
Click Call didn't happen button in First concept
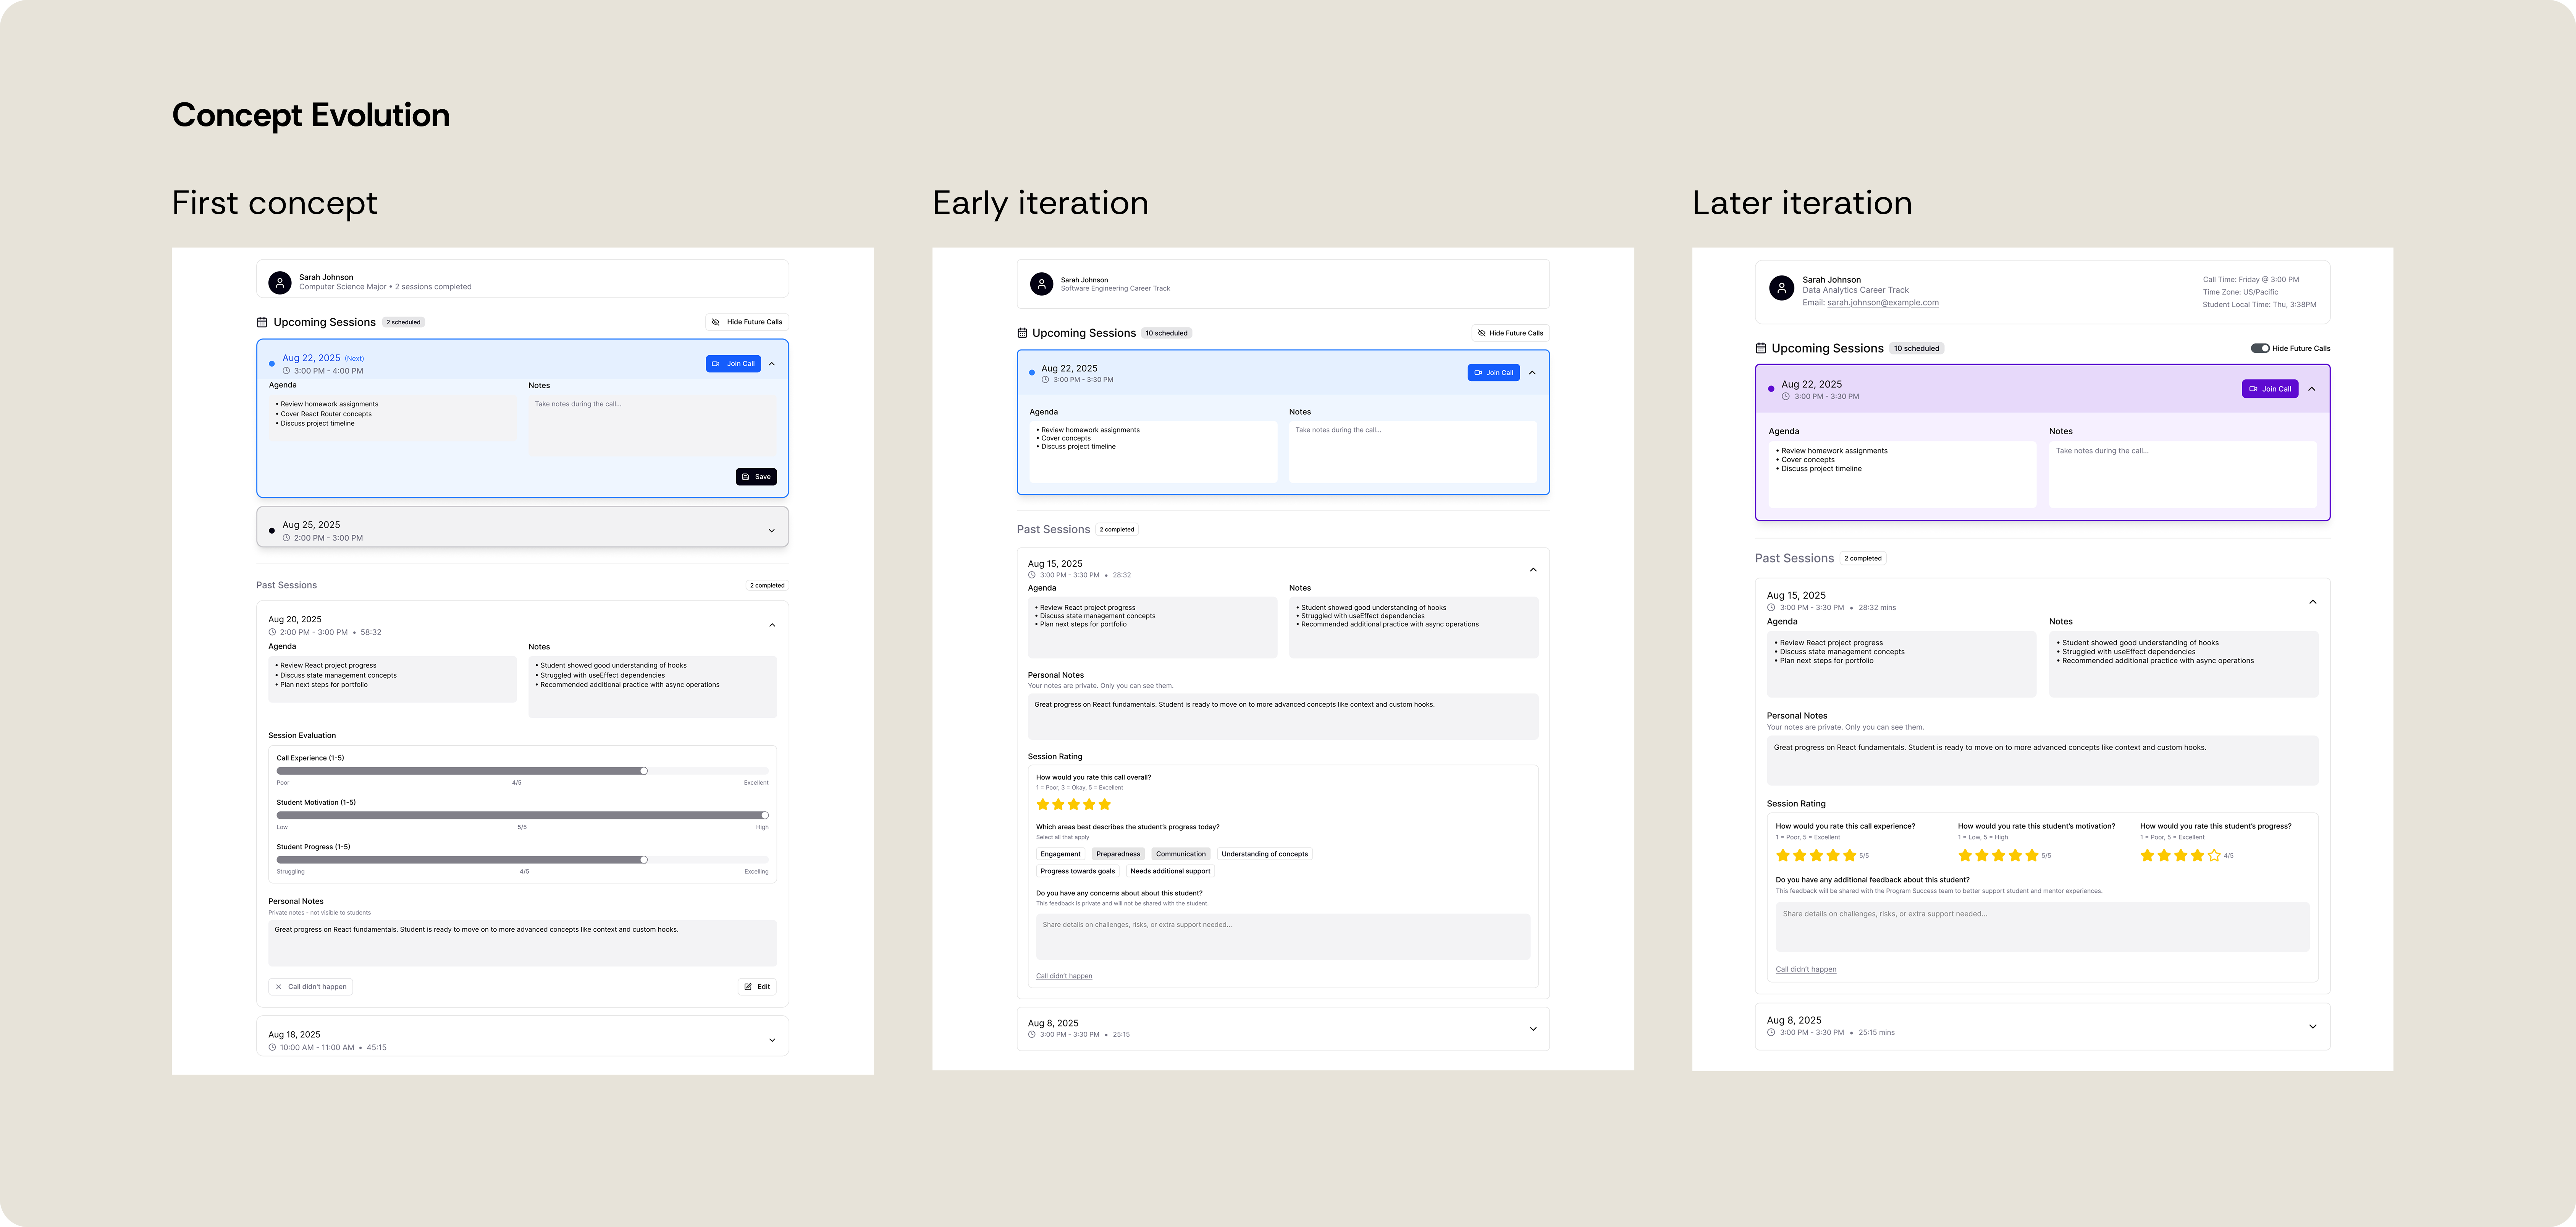click(311, 987)
